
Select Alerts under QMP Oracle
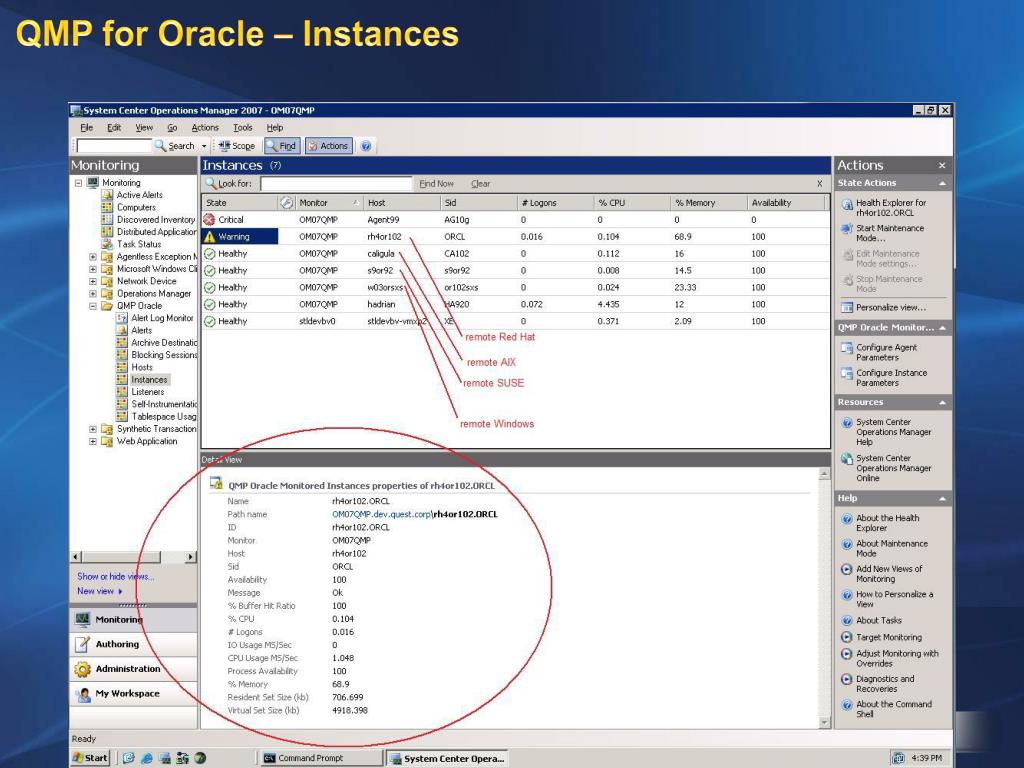click(141, 330)
